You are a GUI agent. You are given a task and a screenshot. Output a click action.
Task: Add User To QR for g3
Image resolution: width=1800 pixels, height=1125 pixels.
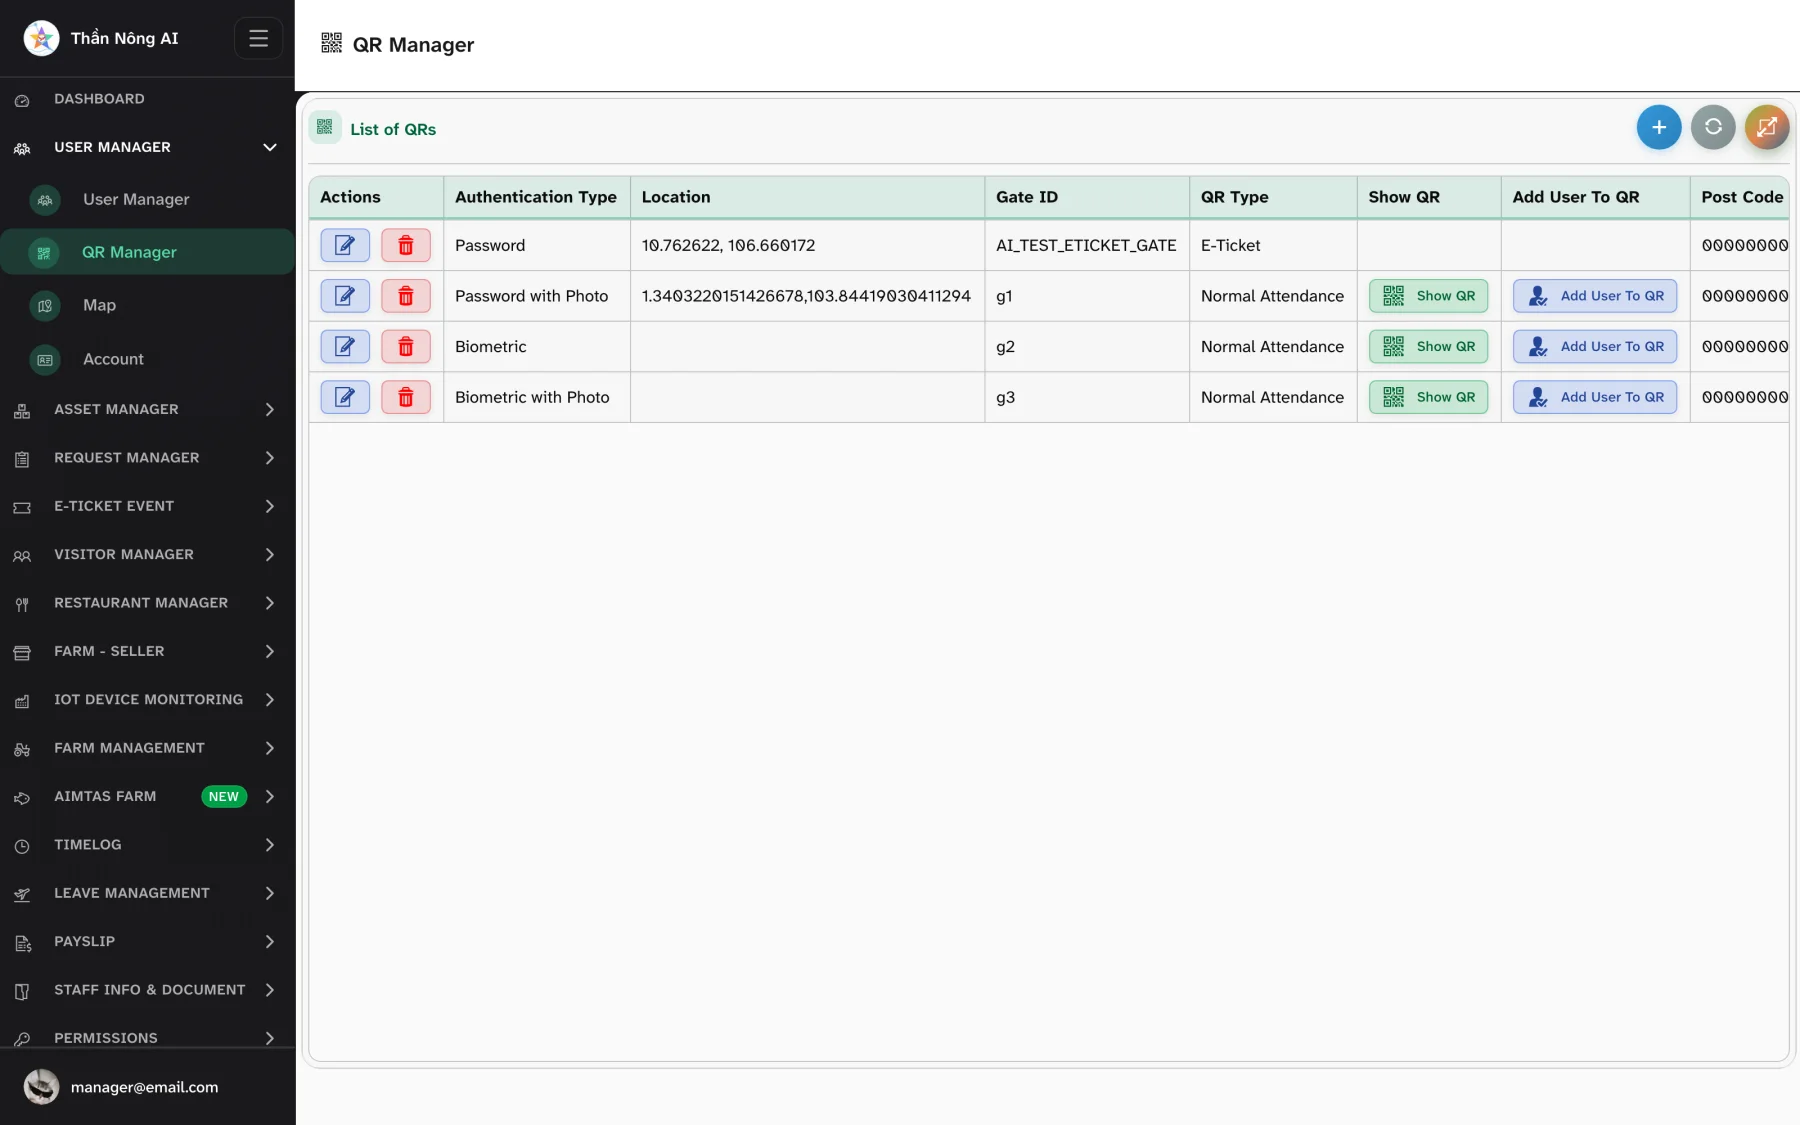point(1595,397)
